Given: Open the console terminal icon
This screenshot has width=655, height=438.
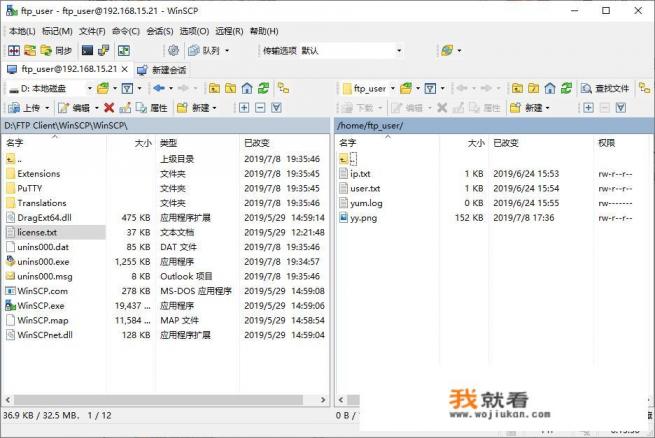Looking at the screenshot, I should pyautogui.click(x=87, y=51).
